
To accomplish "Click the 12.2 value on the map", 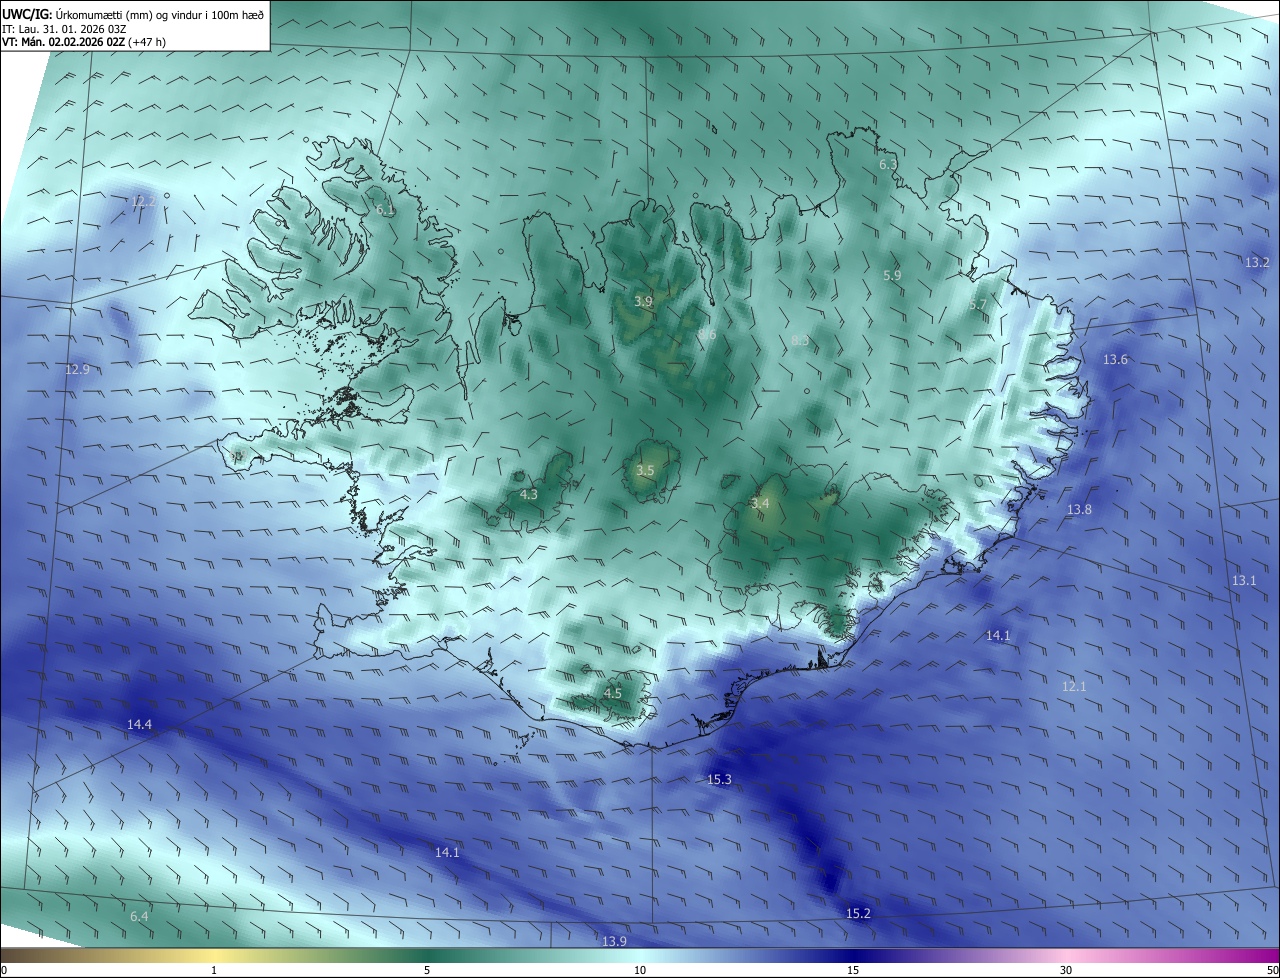I will point(144,202).
